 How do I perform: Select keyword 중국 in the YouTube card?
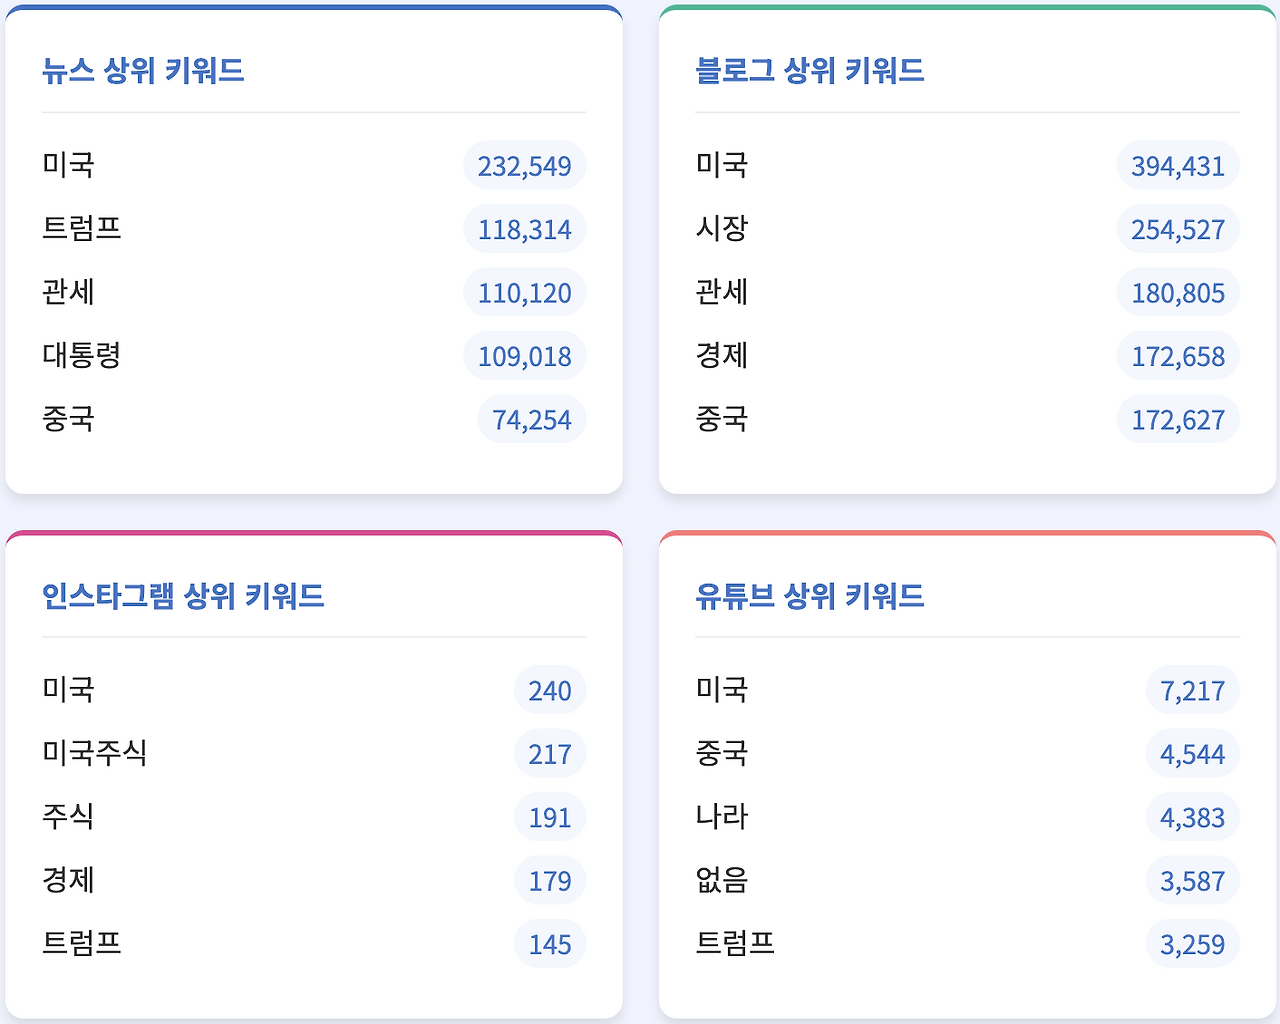click(x=722, y=752)
